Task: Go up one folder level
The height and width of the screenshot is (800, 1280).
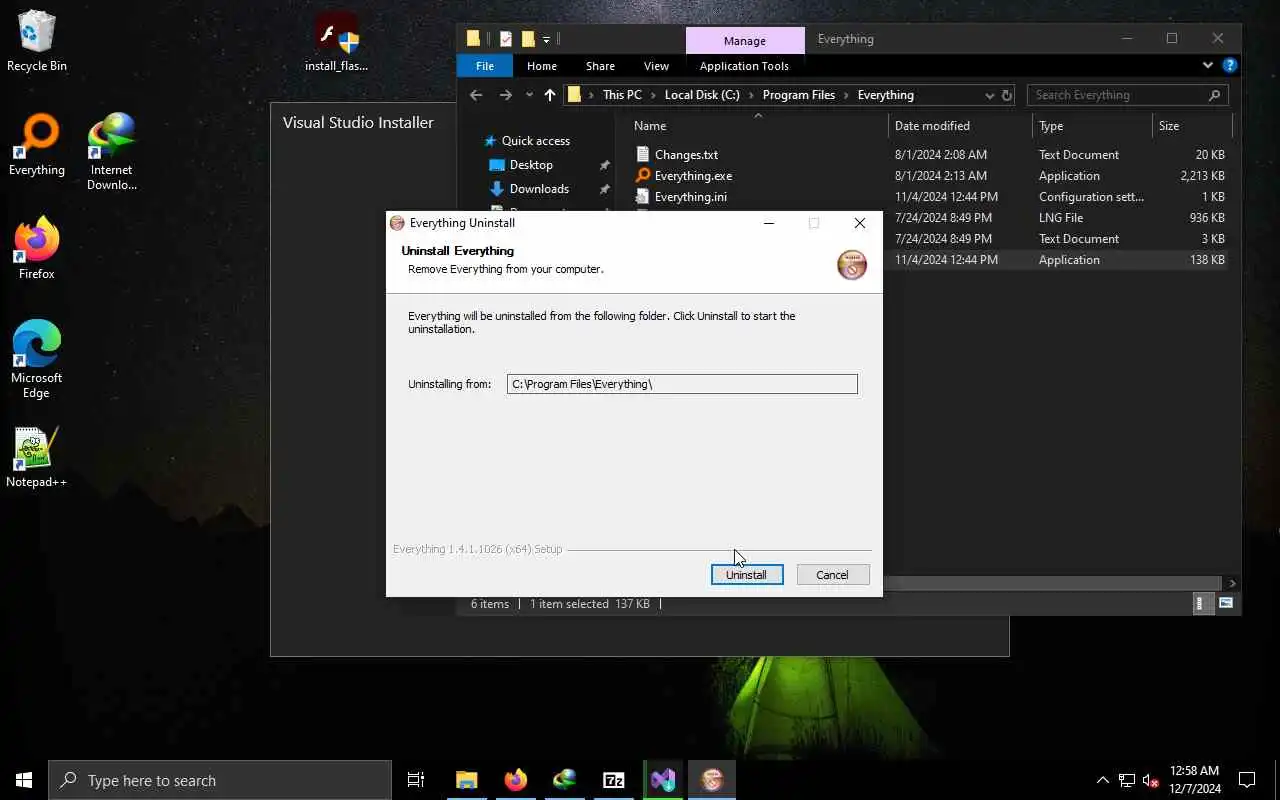Action: (550, 95)
